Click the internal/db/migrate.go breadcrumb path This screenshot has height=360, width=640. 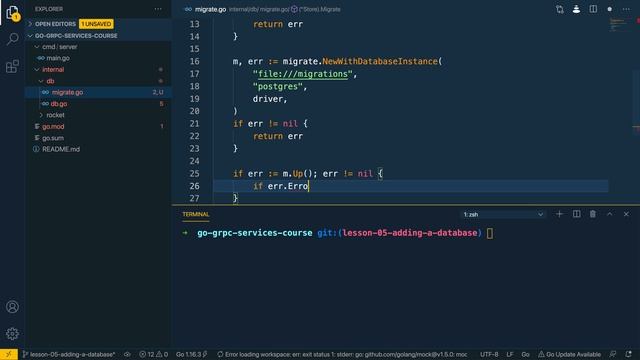click(259, 9)
